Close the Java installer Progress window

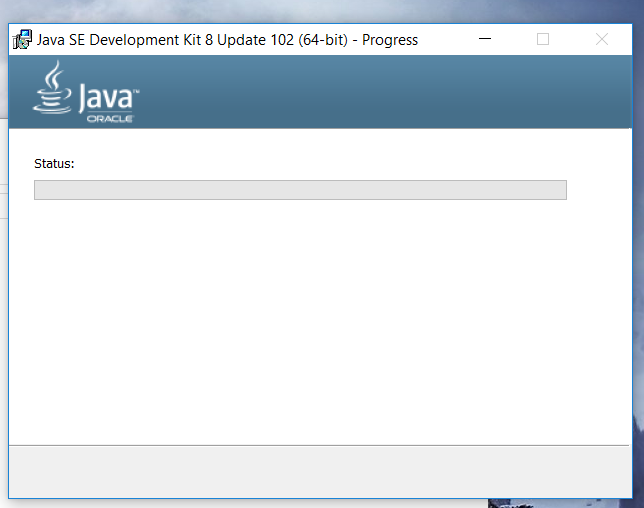point(602,39)
